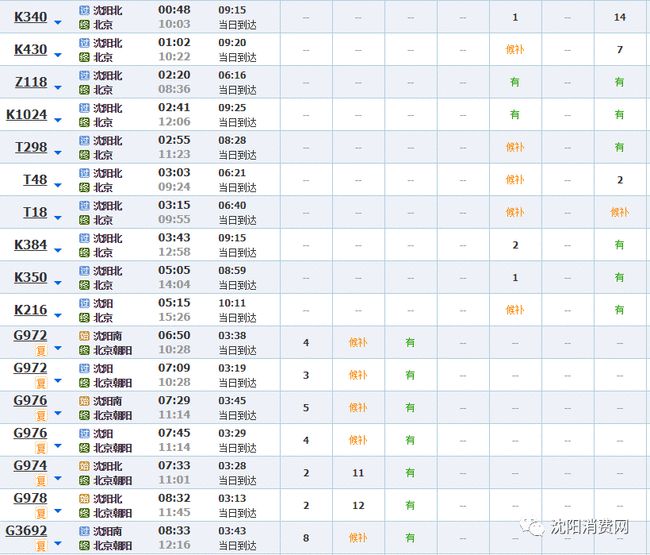Click the 候补 cell in G3692 row

tap(358, 538)
